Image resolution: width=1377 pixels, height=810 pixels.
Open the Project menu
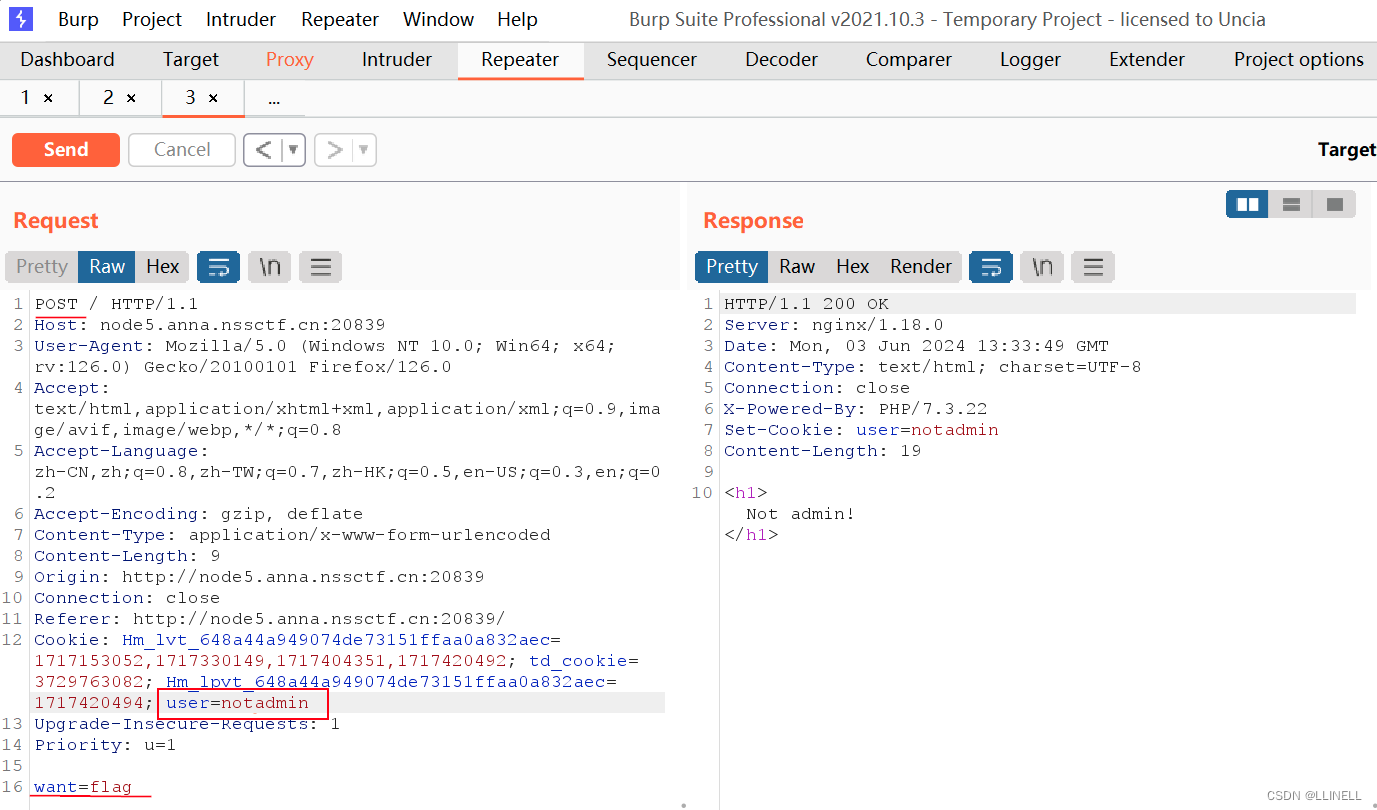pyautogui.click(x=152, y=19)
